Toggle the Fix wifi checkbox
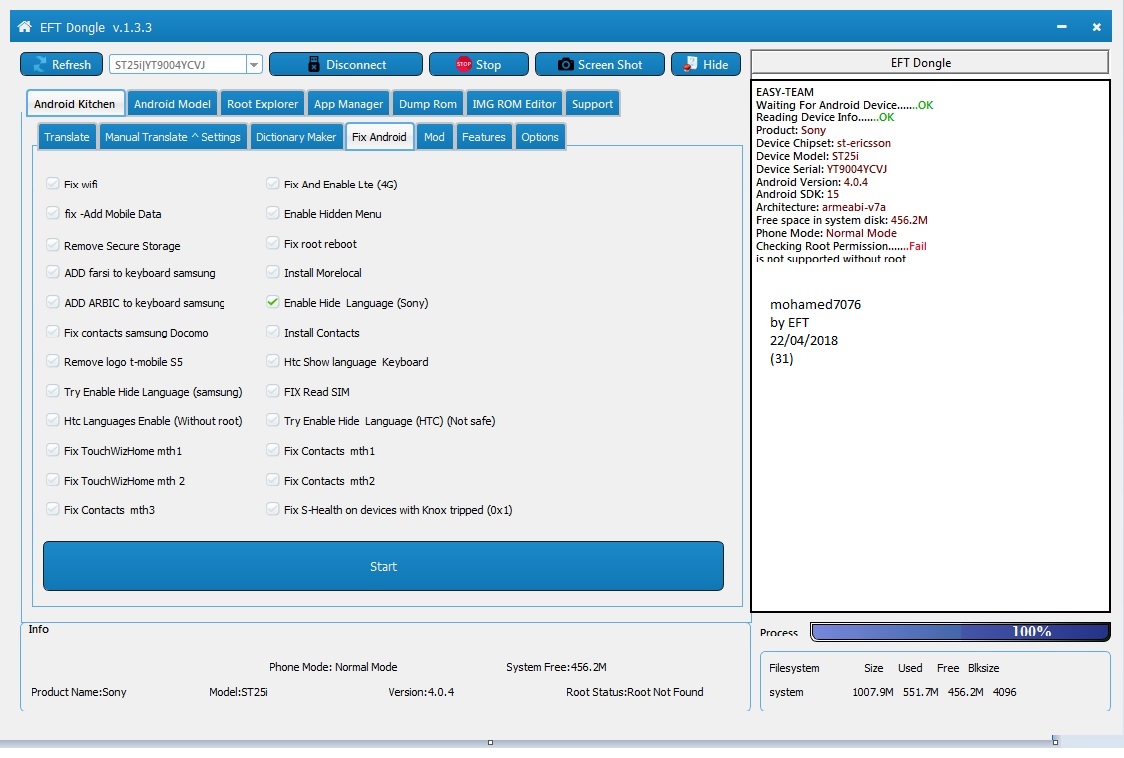1124x758 pixels. coord(52,184)
